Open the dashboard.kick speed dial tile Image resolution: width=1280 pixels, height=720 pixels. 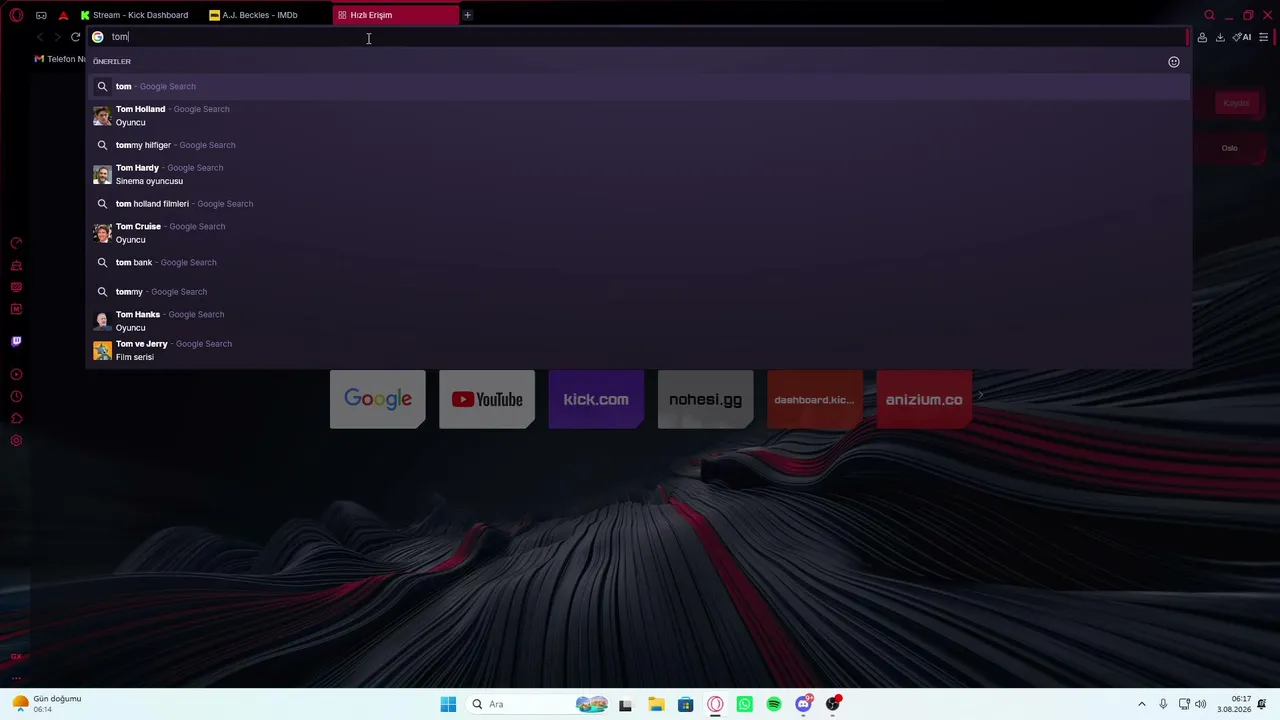click(815, 399)
